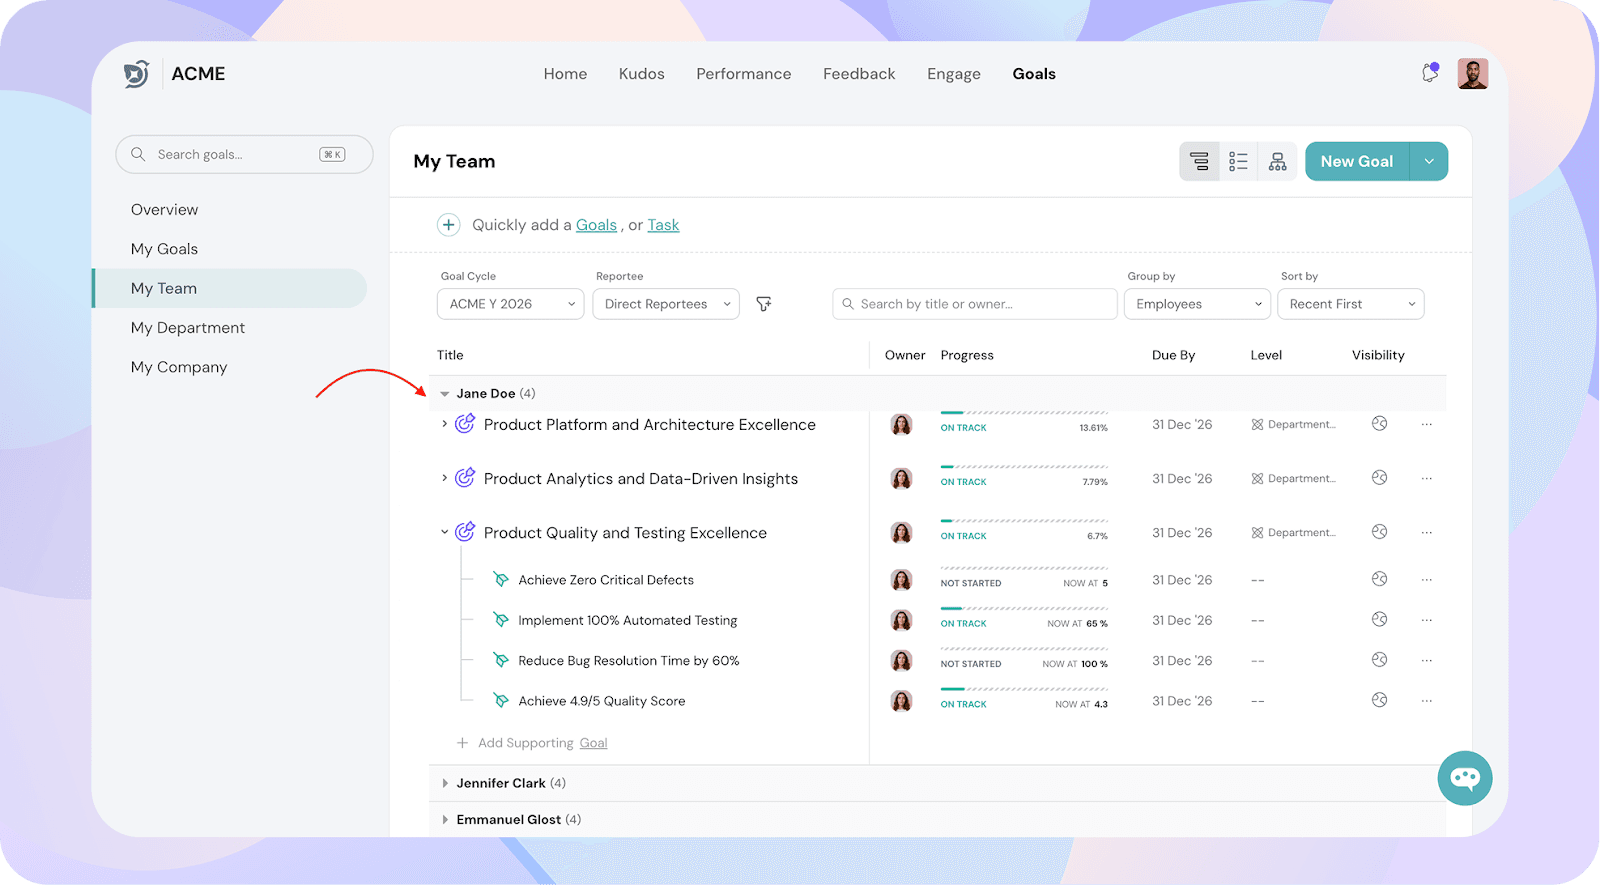Click the ACME logo icon
Image resolution: width=1600 pixels, height=885 pixels.
click(x=136, y=74)
